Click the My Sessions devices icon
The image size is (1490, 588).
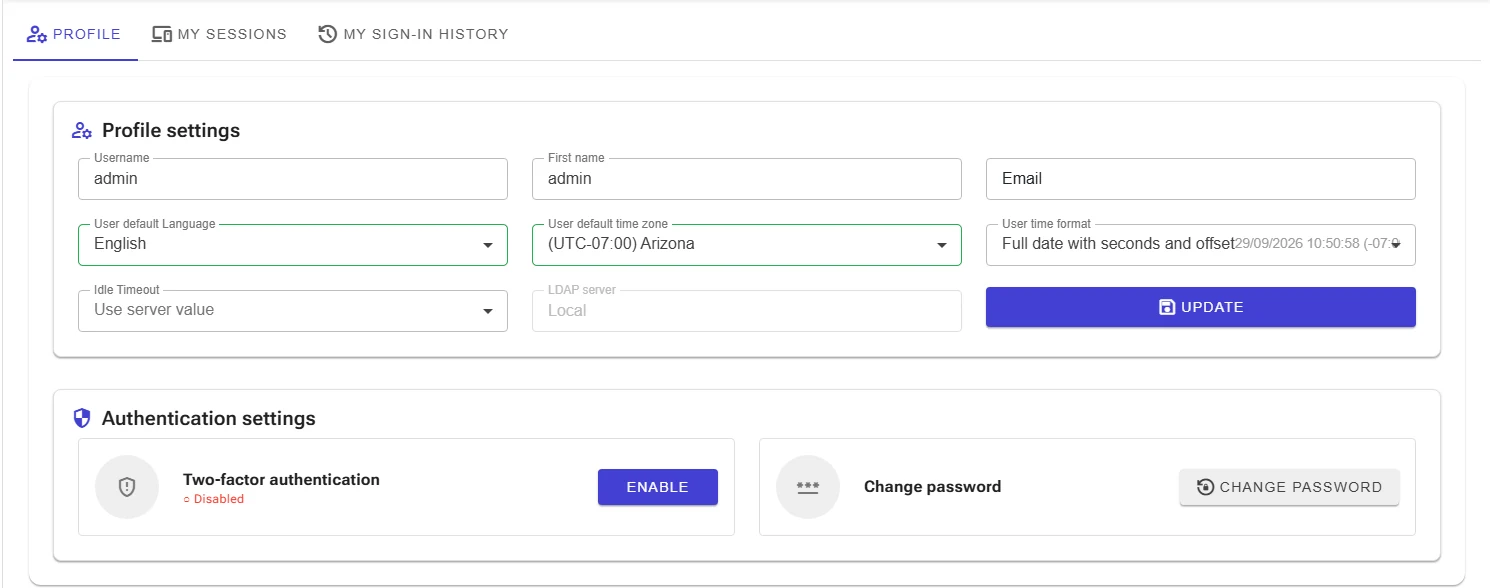click(x=162, y=34)
